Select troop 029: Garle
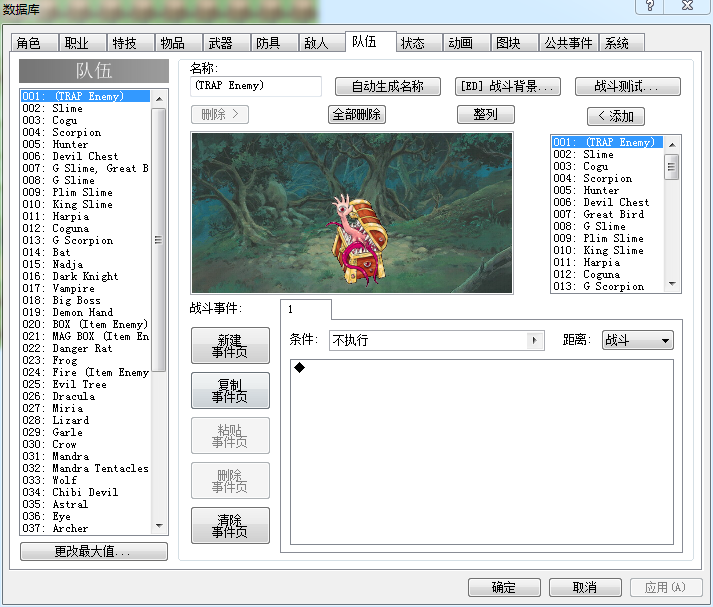Viewport: 713px width, 607px height. click(85, 432)
